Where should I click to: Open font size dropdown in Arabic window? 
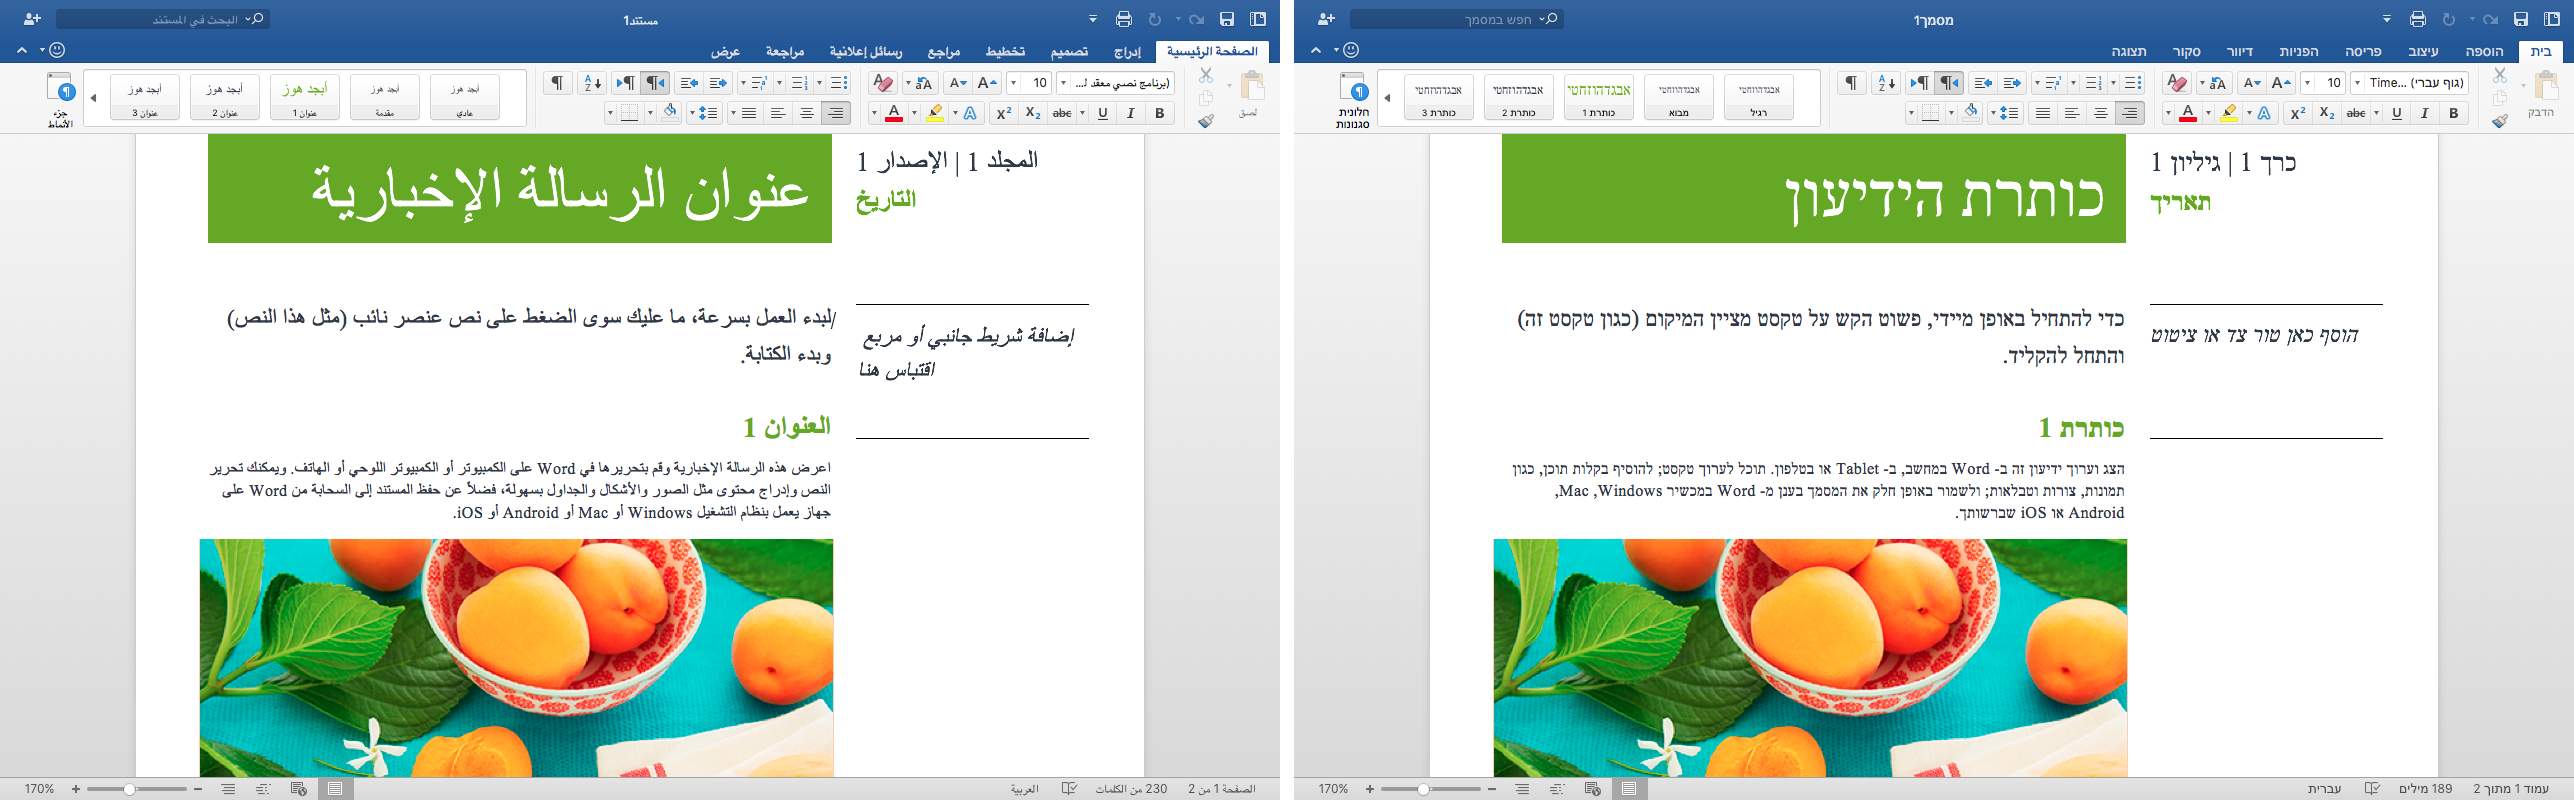(1013, 83)
